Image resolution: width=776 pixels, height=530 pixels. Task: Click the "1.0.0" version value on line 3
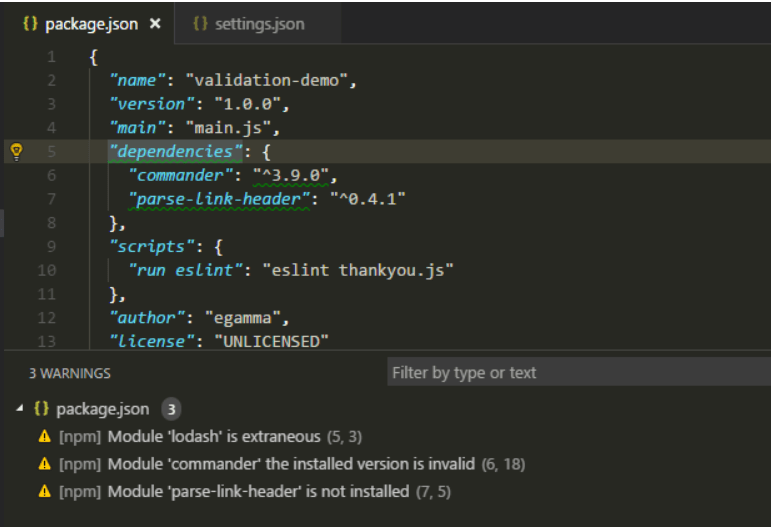pos(248,104)
